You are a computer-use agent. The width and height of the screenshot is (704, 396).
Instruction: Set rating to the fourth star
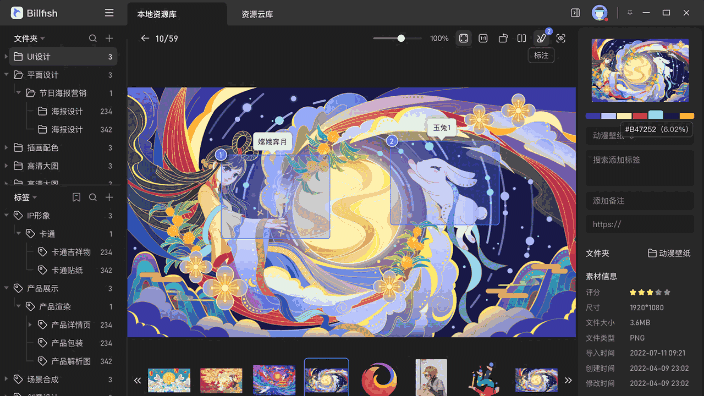tap(658, 292)
